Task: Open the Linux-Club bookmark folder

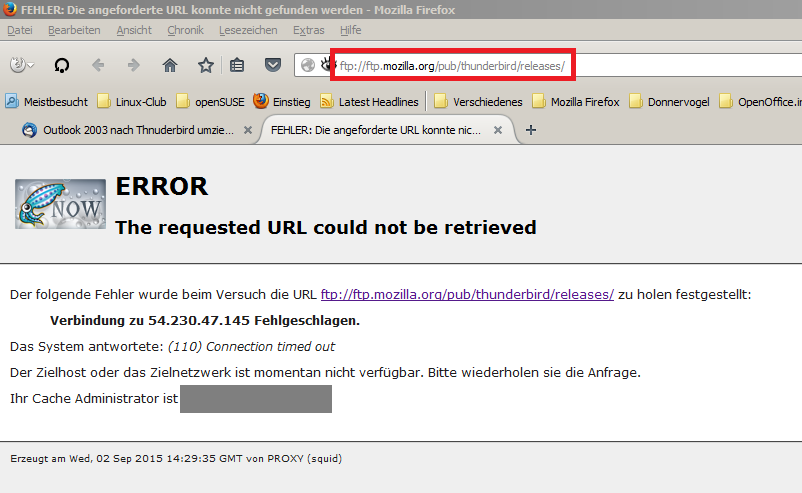Action: 132,102
